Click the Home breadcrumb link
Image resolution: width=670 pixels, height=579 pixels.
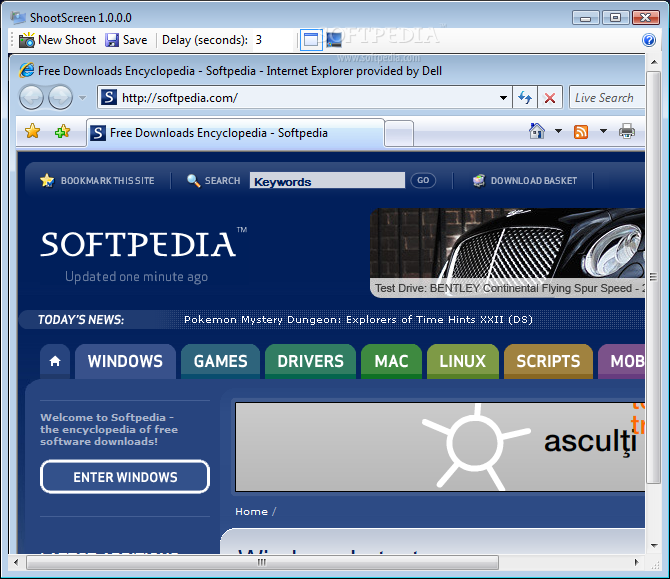(x=251, y=511)
